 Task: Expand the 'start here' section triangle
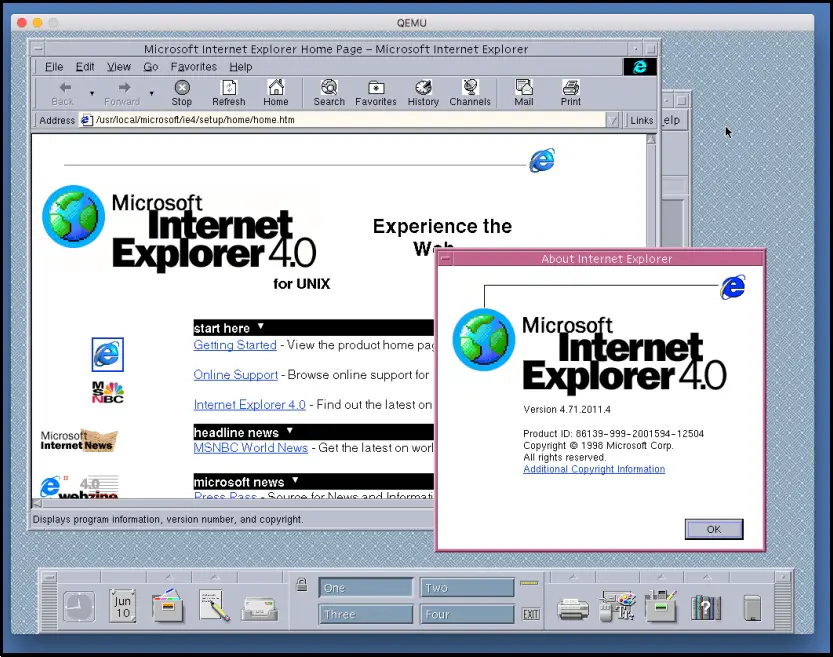[x=261, y=326]
